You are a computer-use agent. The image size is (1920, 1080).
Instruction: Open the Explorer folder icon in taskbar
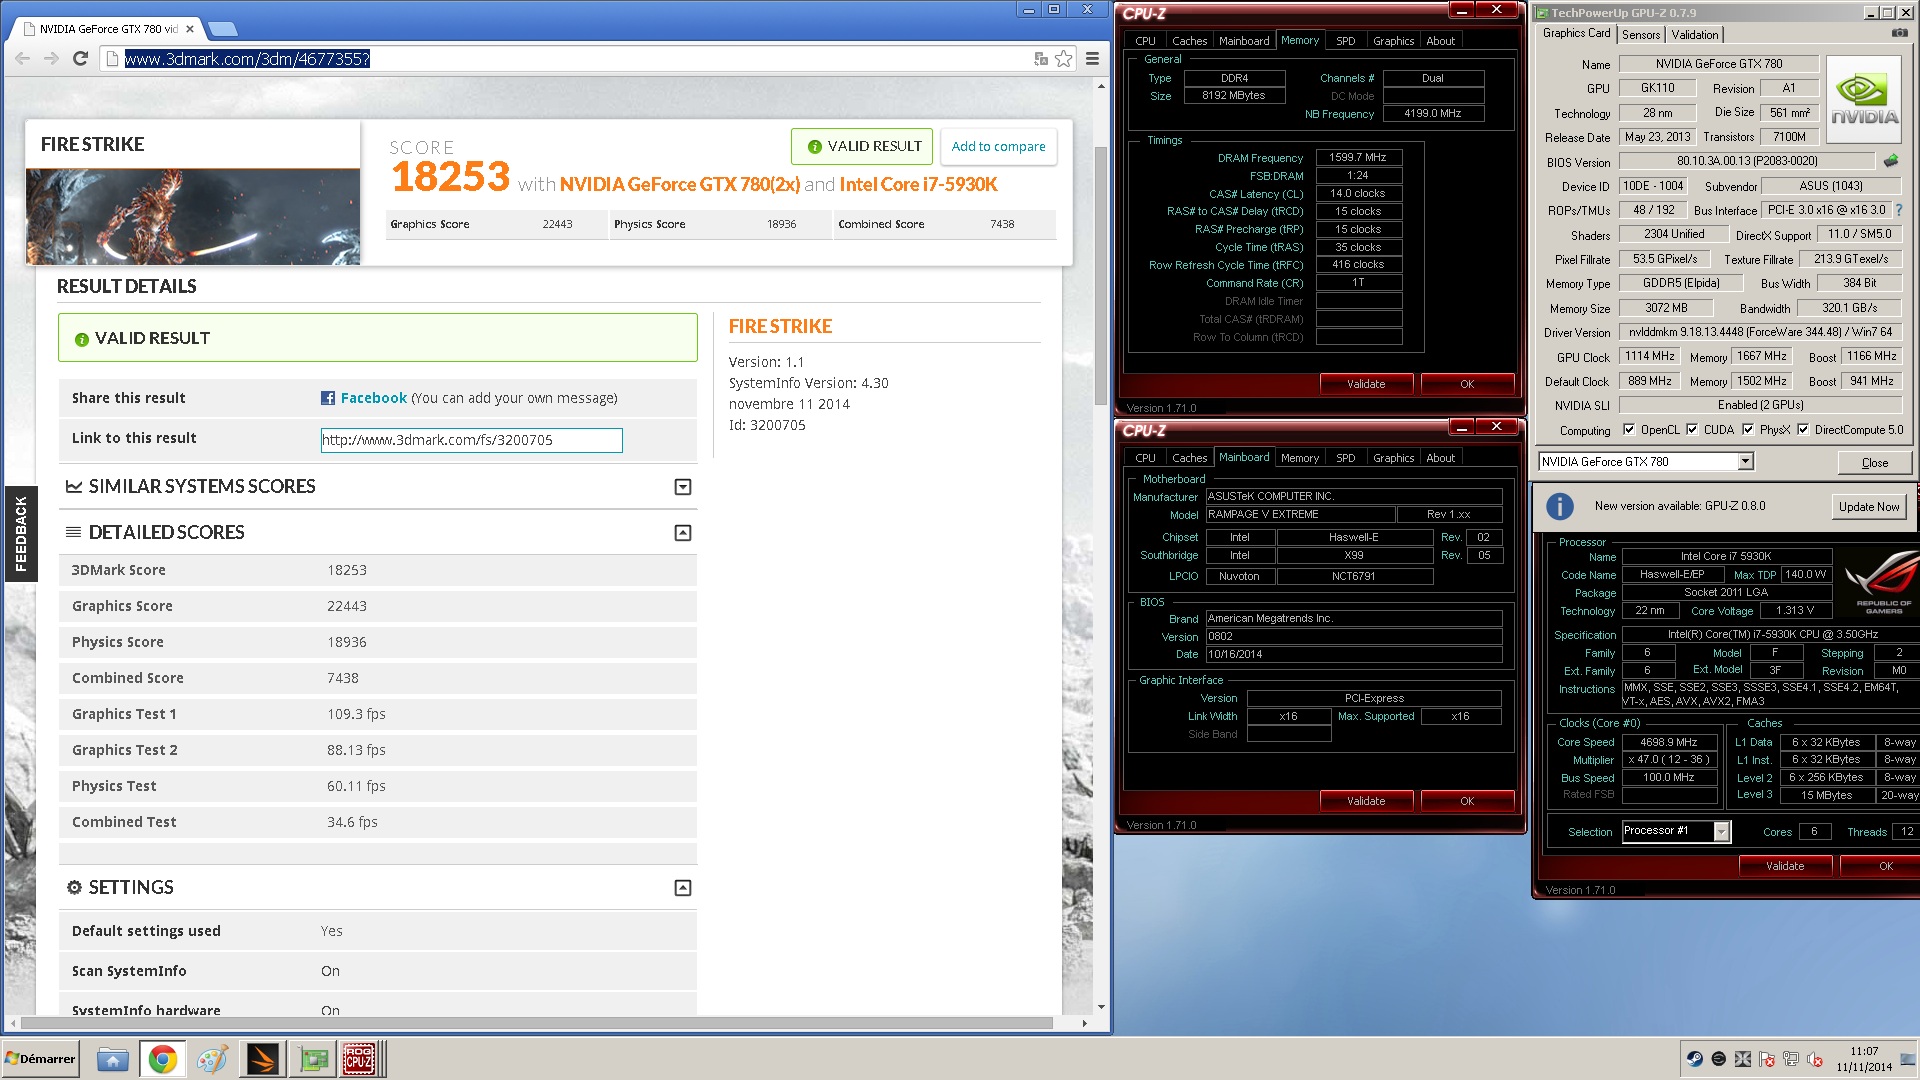113,1059
